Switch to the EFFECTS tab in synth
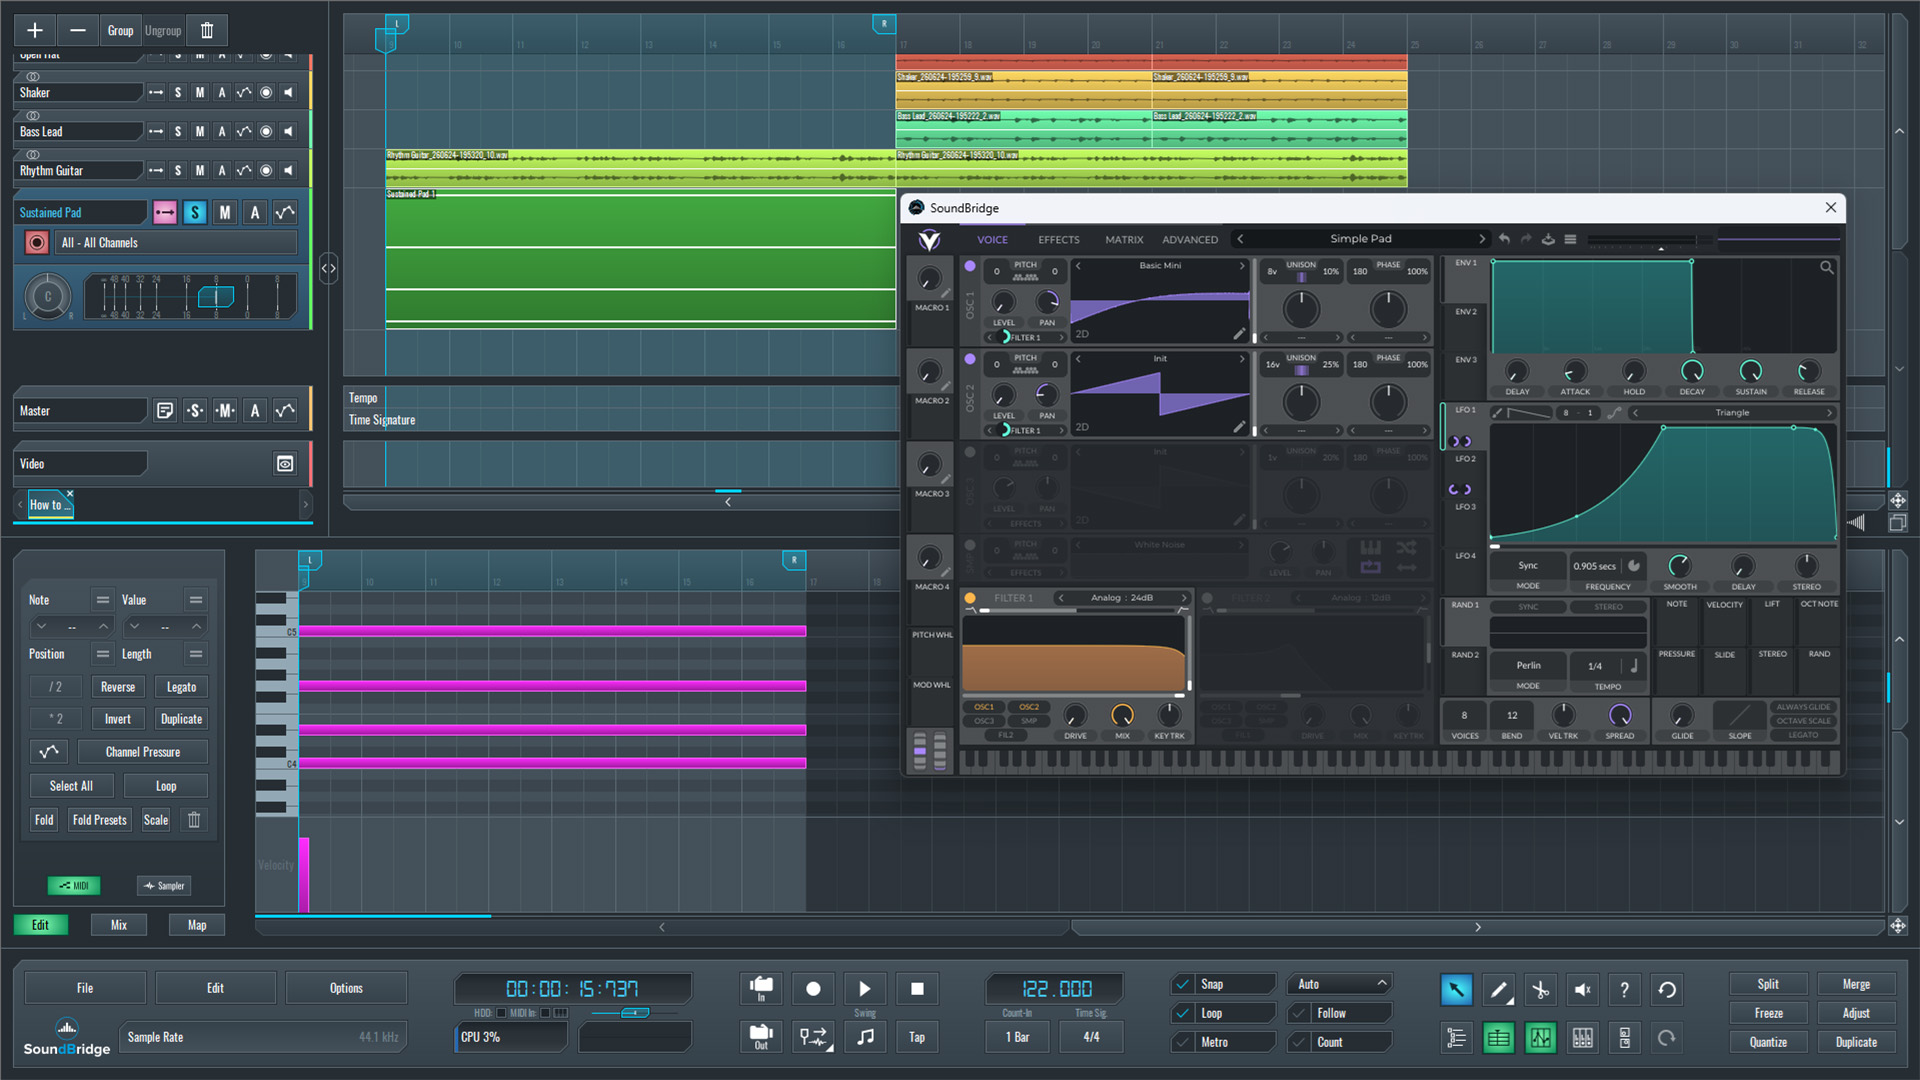This screenshot has width=1920, height=1080. tap(1058, 240)
